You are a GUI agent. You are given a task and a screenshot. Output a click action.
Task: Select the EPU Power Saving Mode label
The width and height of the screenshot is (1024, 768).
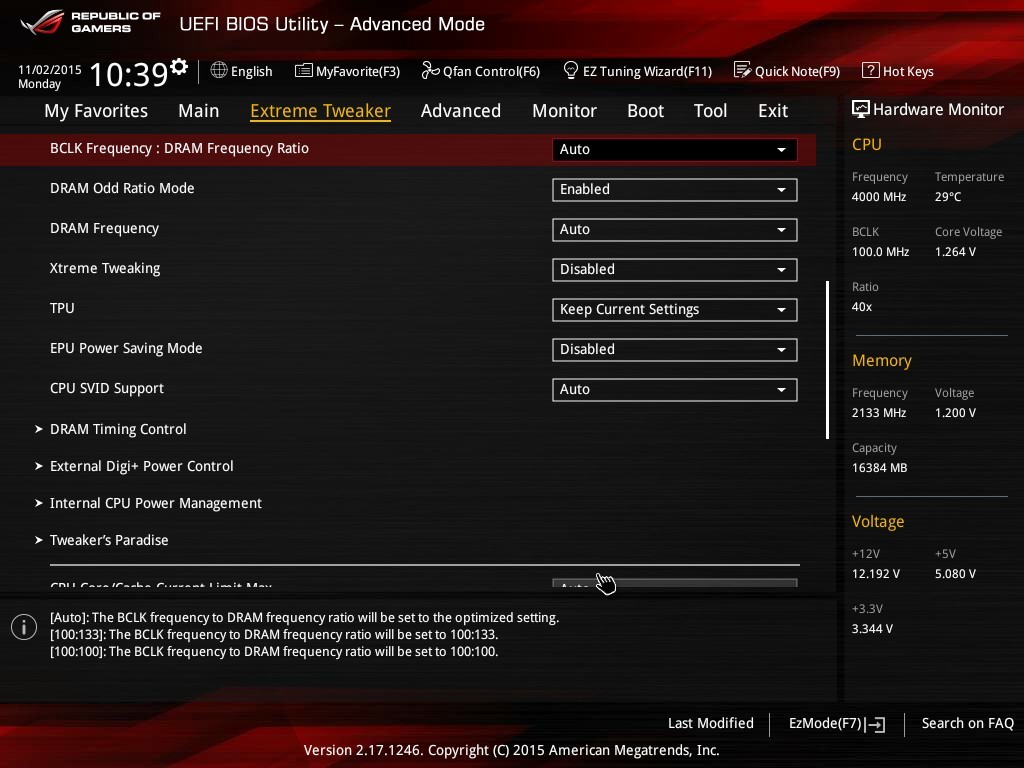tap(126, 348)
